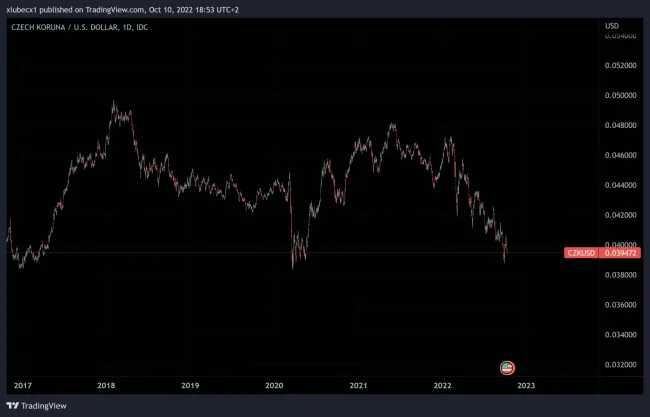
Task: Click the 2022 time axis label
Action: point(442,385)
